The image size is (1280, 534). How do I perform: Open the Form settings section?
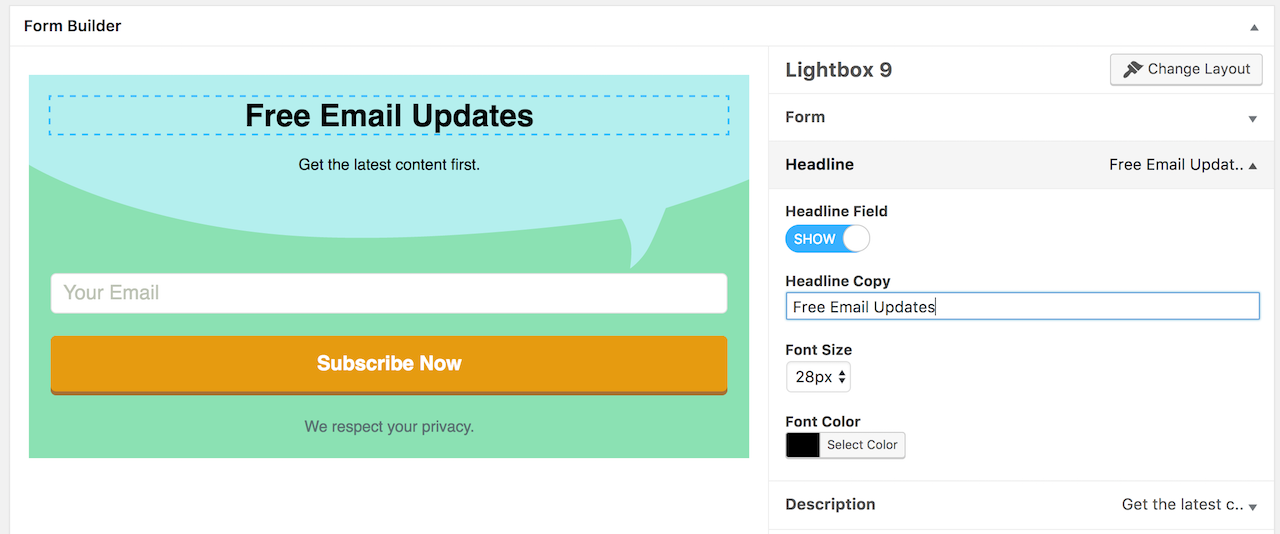[x=805, y=117]
